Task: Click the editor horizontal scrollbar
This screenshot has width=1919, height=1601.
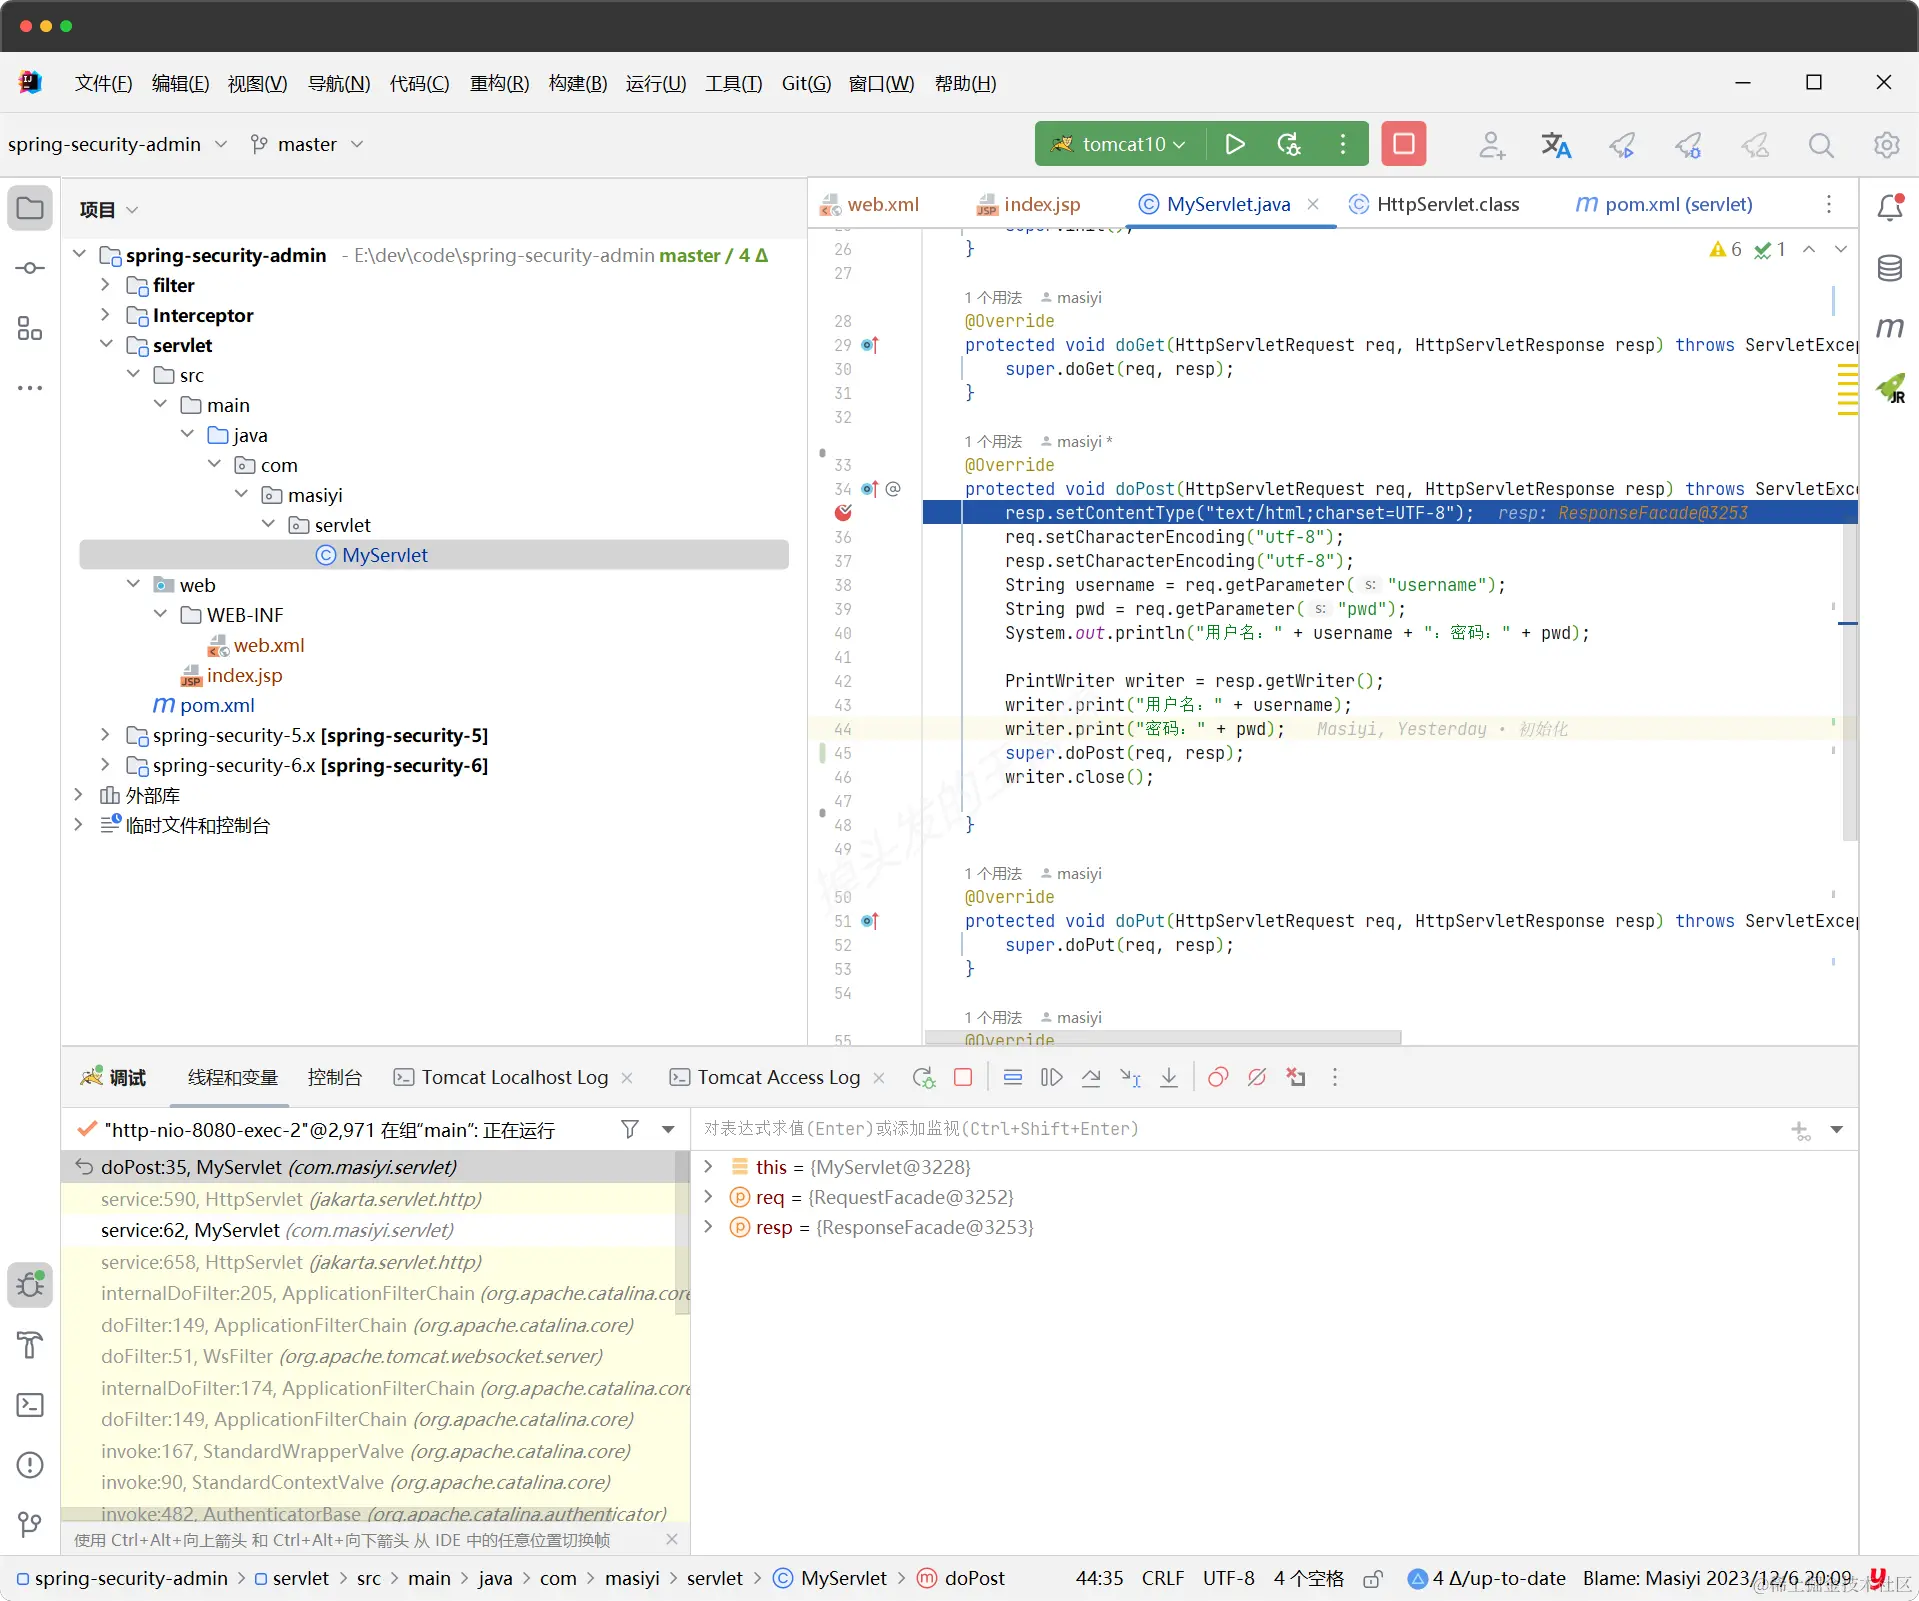Action: pyautogui.click(x=1163, y=1038)
